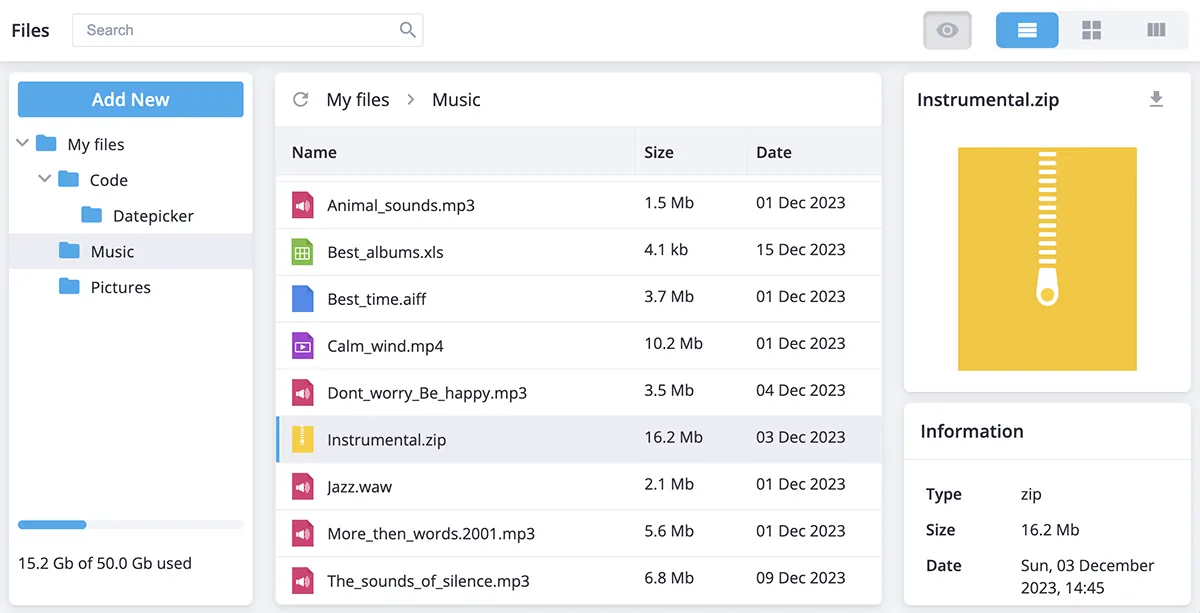Click the download icon for Instrumental.zip
1200x613 pixels.
click(x=1156, y=99)
